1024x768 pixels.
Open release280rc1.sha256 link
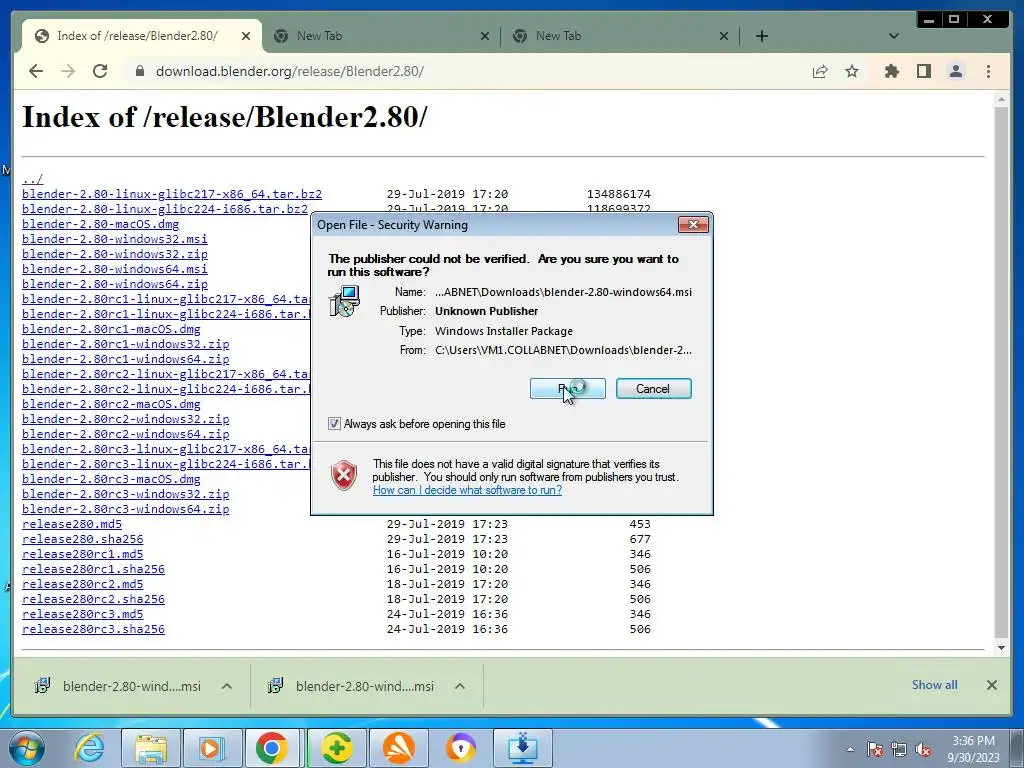tap(93, 569)
